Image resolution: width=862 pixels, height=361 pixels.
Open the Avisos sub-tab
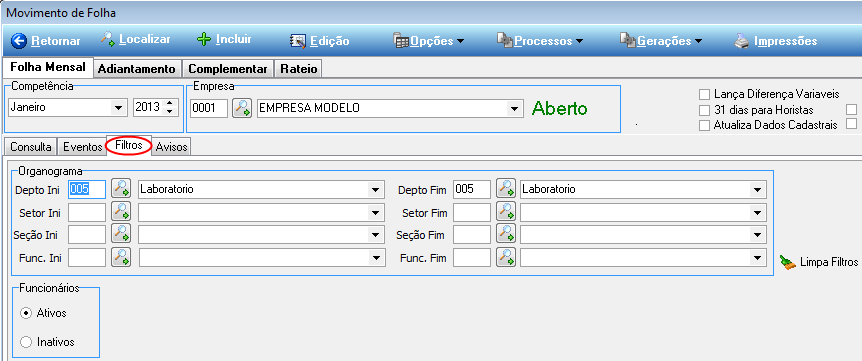pyautogui.click(x=172, y=147)
